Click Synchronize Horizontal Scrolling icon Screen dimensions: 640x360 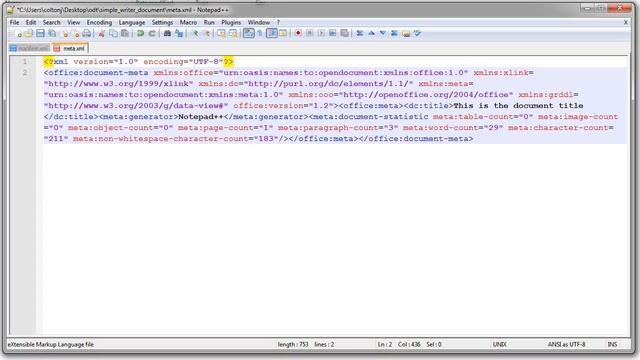pos(233,34)
